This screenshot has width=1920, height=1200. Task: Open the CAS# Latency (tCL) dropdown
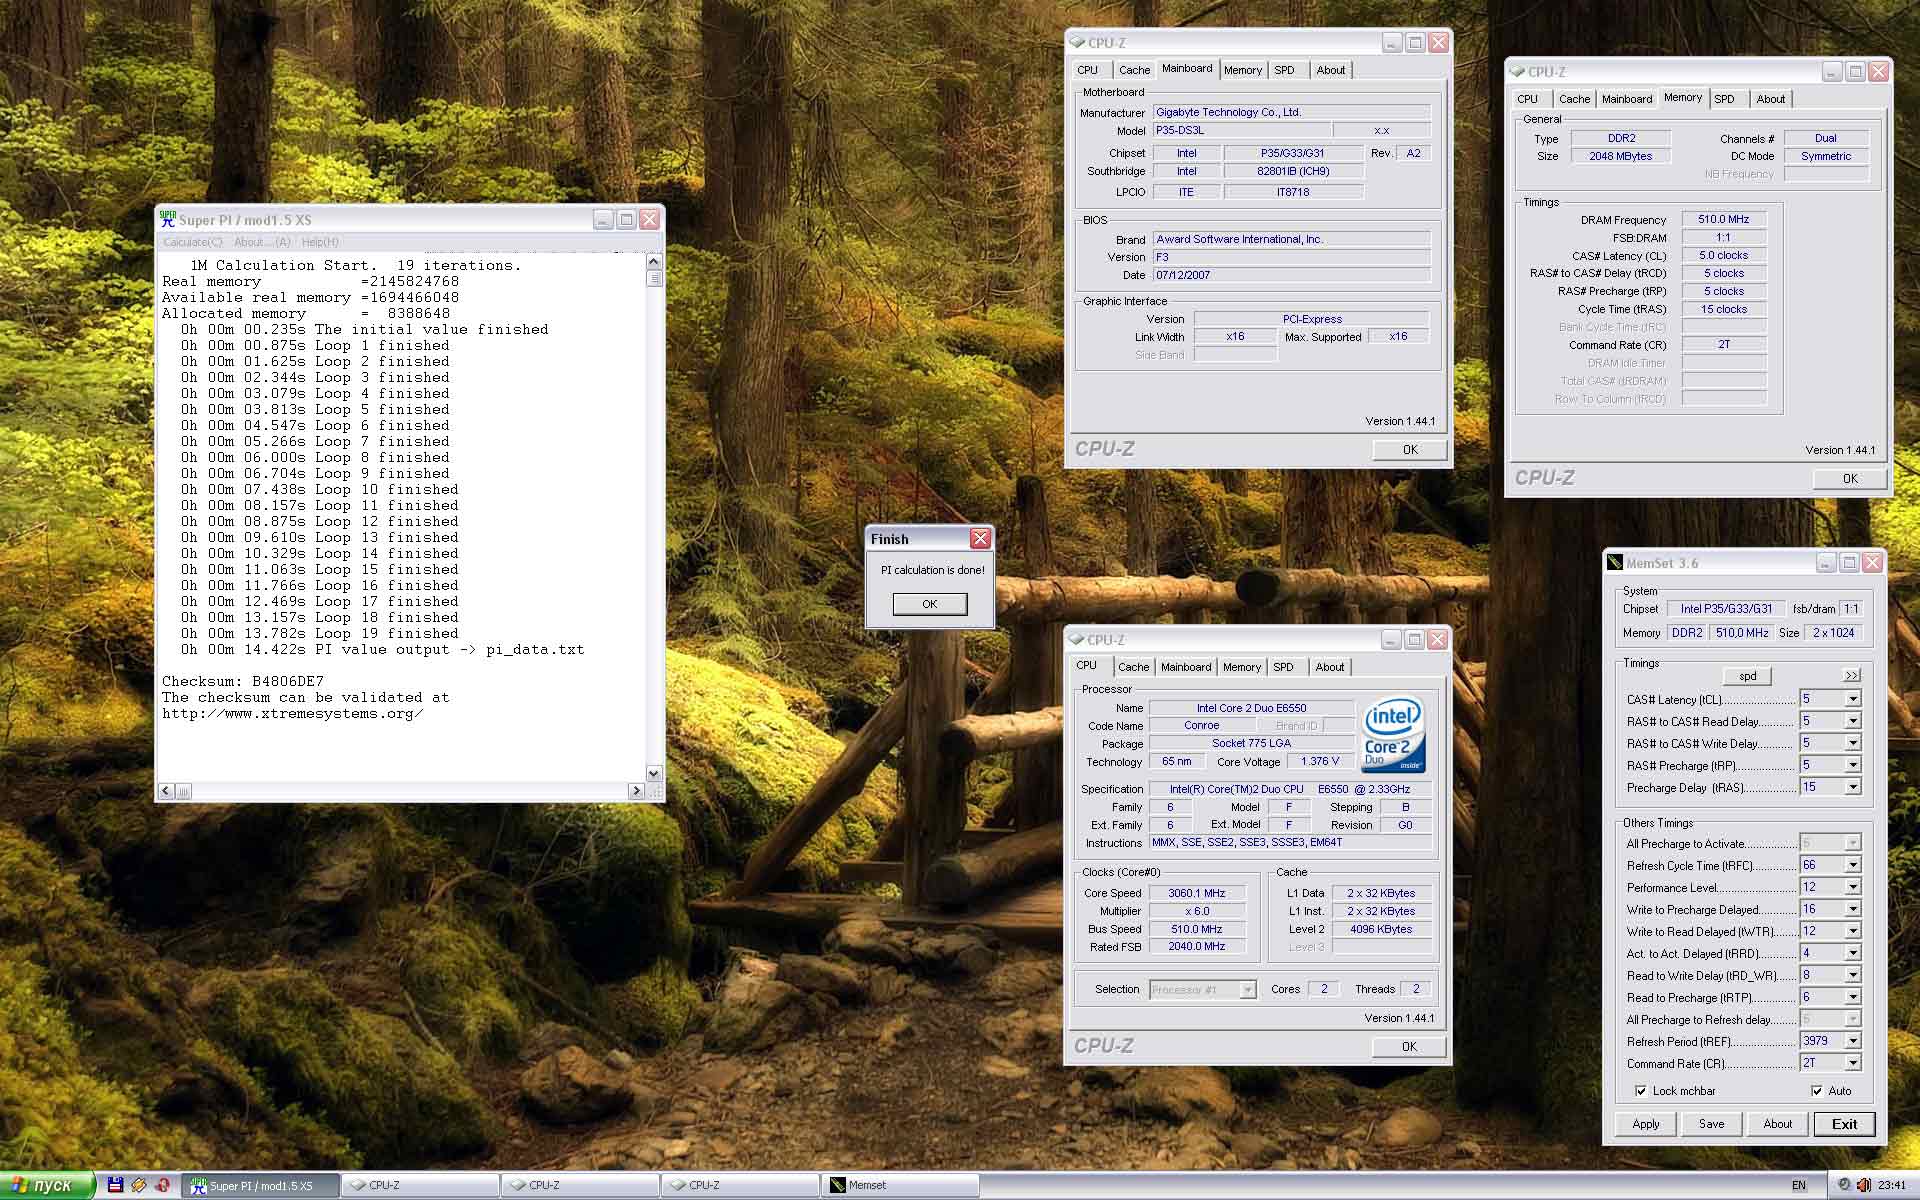point(1853,699)
